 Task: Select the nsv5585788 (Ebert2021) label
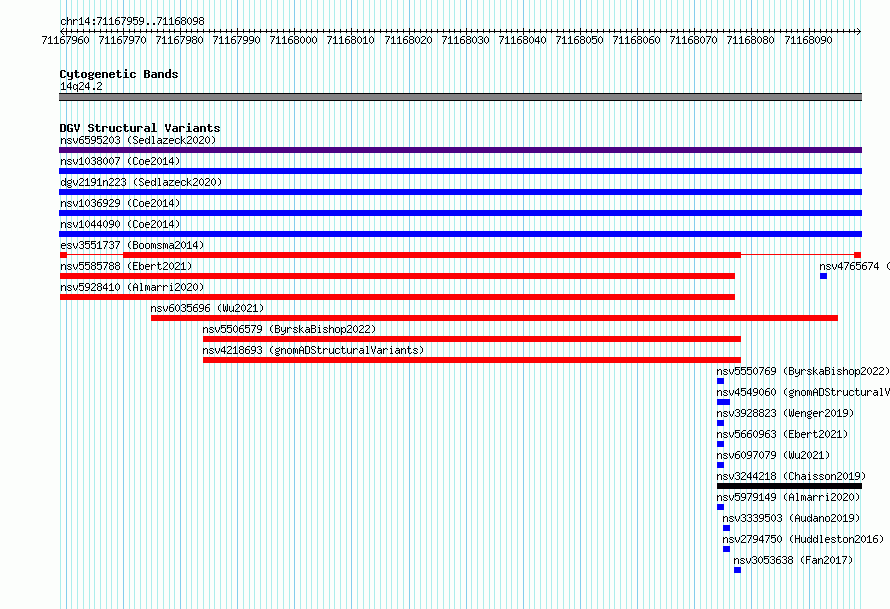tap(126, 266)
